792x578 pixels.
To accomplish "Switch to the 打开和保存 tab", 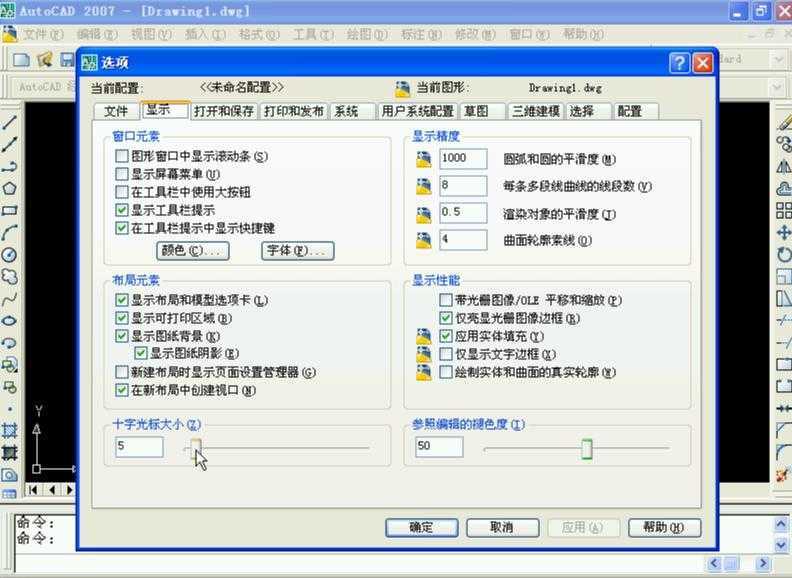I will click(224, 111).
